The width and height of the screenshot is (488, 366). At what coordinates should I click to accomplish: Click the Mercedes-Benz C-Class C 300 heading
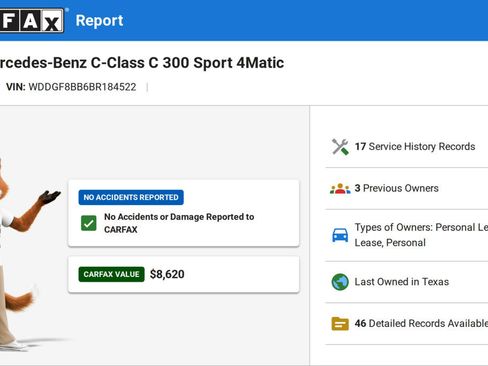142,63
